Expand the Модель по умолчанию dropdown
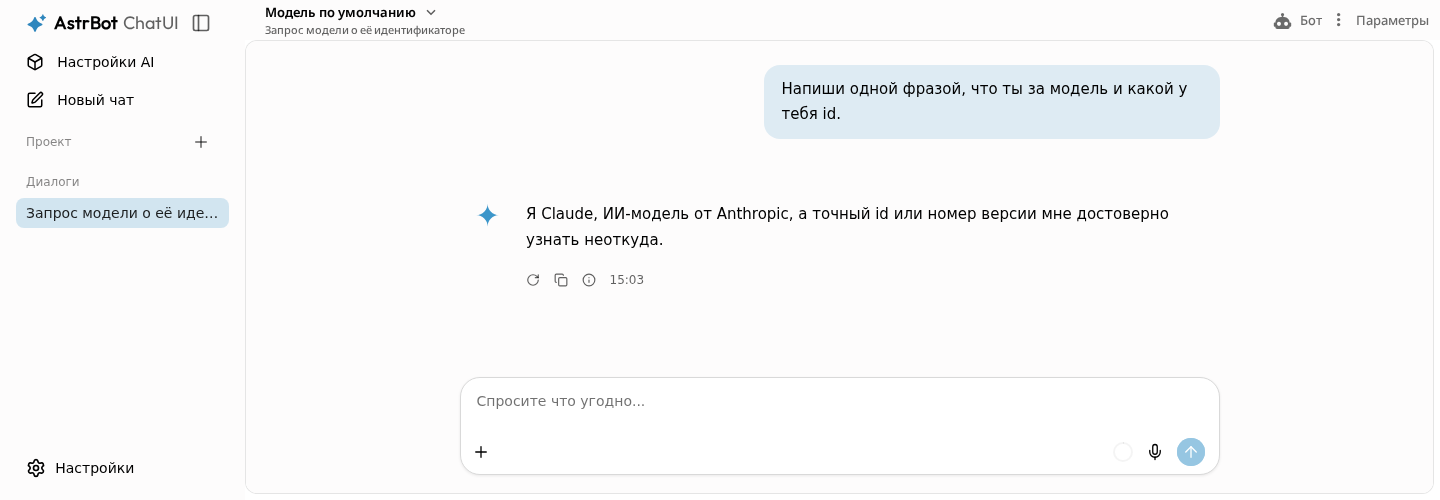Image resolution: width=1440 pixels, height=500 pixels. coord(351,12)
